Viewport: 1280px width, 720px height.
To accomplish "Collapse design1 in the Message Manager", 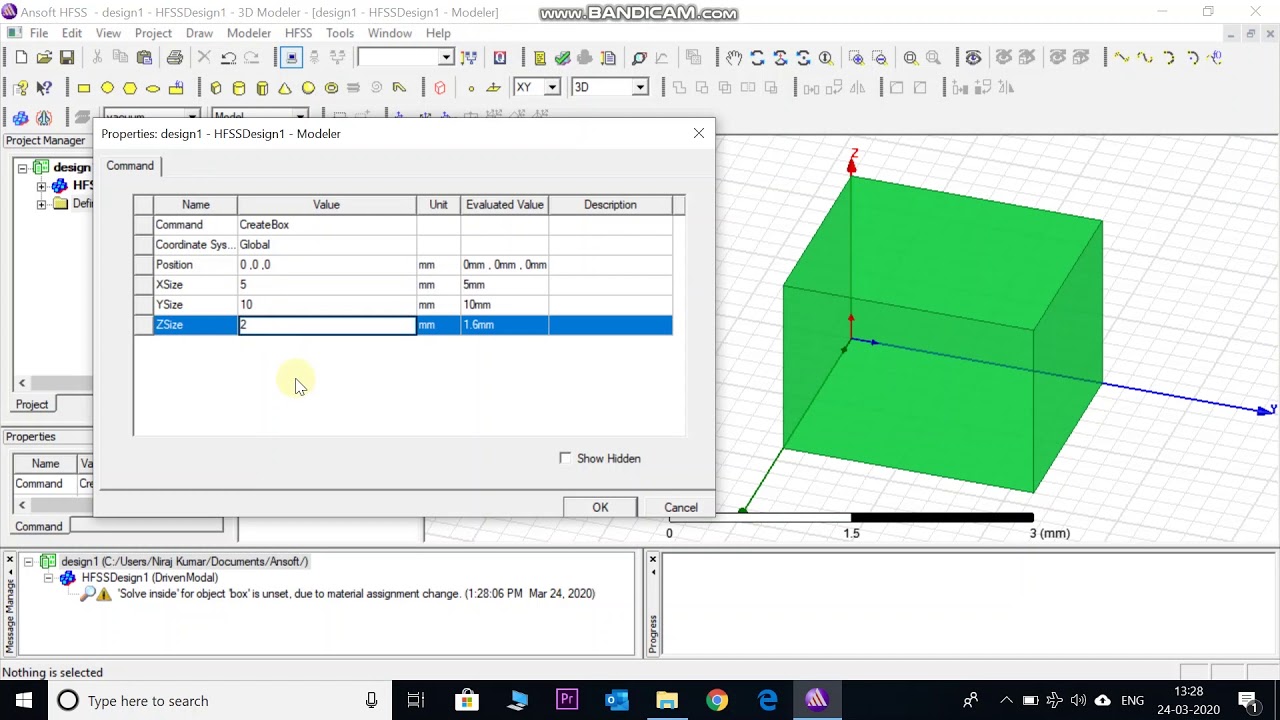I will (28, 561).
